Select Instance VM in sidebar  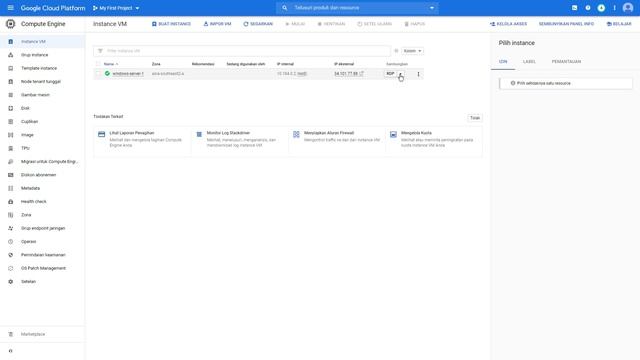(42, 42)
